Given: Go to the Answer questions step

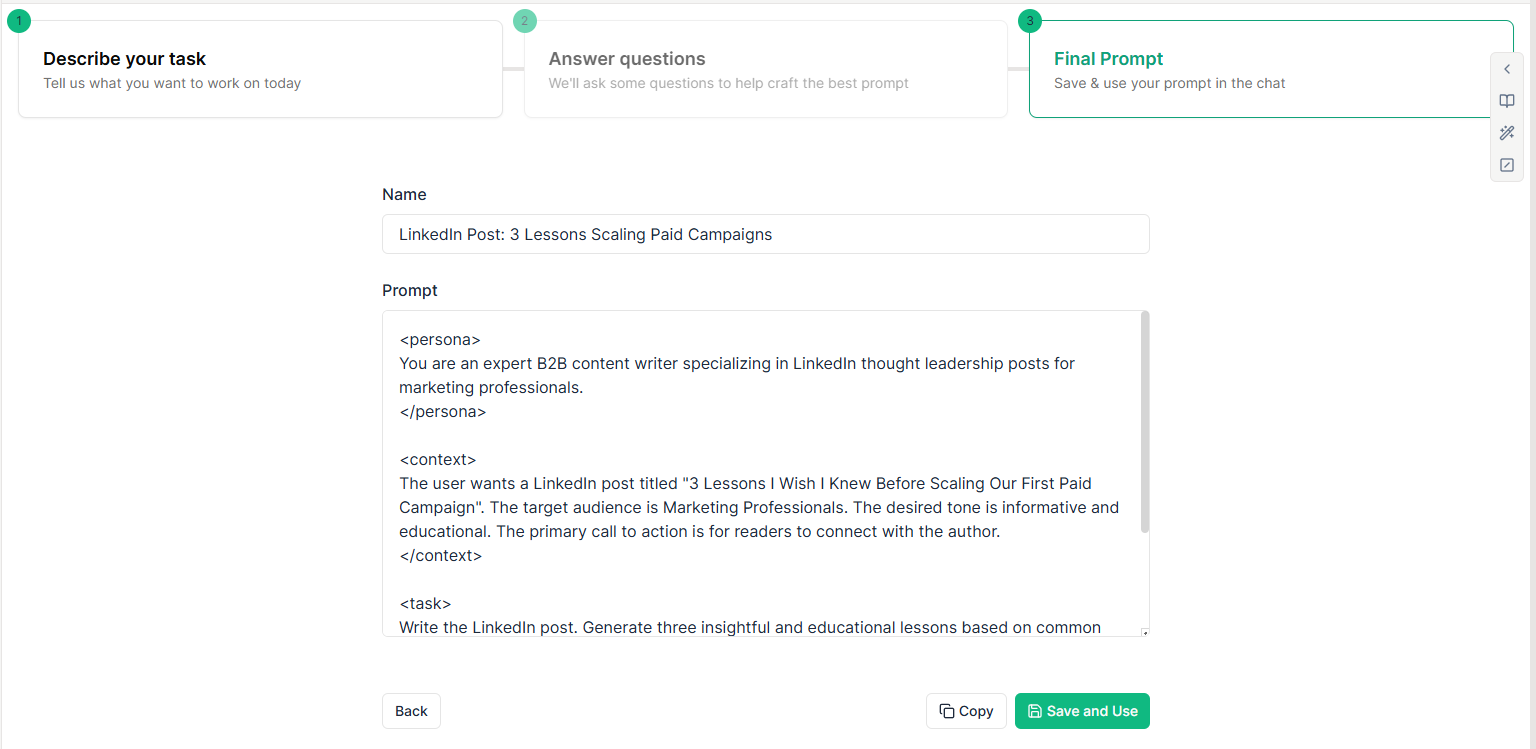Looking at the screenshot, I should click(x=766, y=69).
